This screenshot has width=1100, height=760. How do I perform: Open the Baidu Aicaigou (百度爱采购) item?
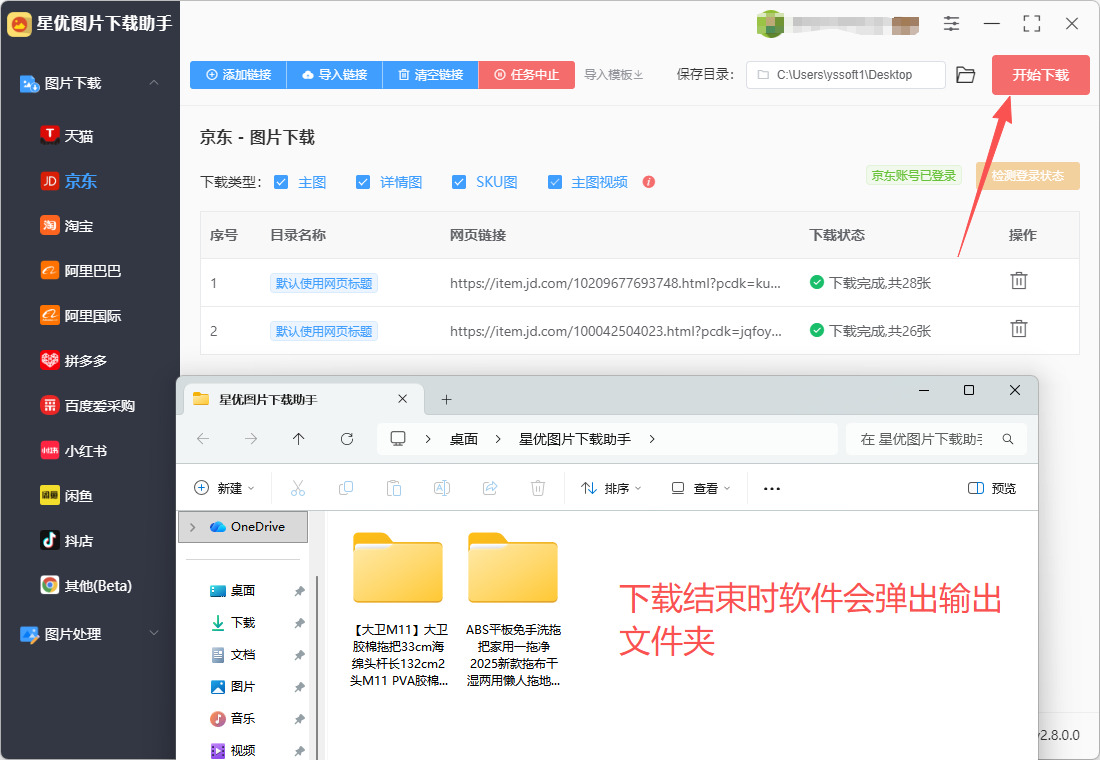pos(88,406)
